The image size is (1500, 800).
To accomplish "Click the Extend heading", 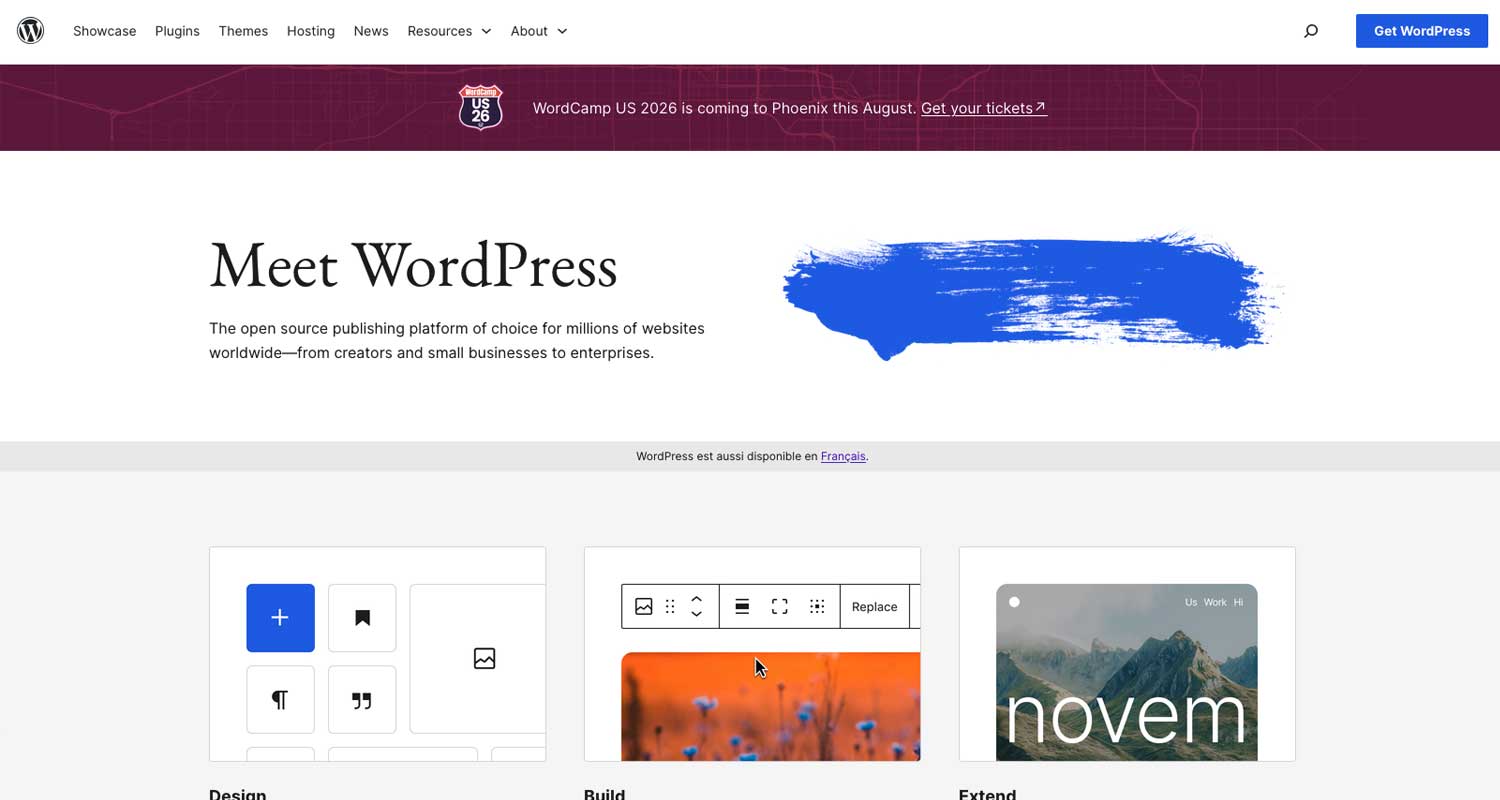I will click(x=987, y=794).
